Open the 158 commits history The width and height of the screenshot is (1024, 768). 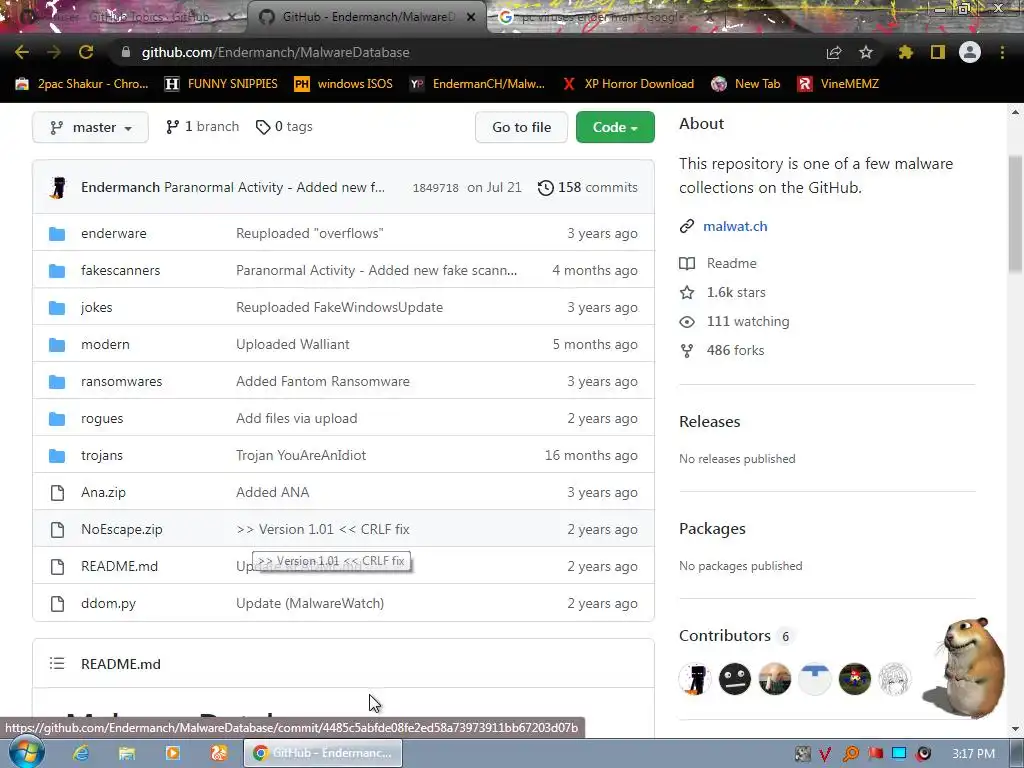(x=587, y=187)
